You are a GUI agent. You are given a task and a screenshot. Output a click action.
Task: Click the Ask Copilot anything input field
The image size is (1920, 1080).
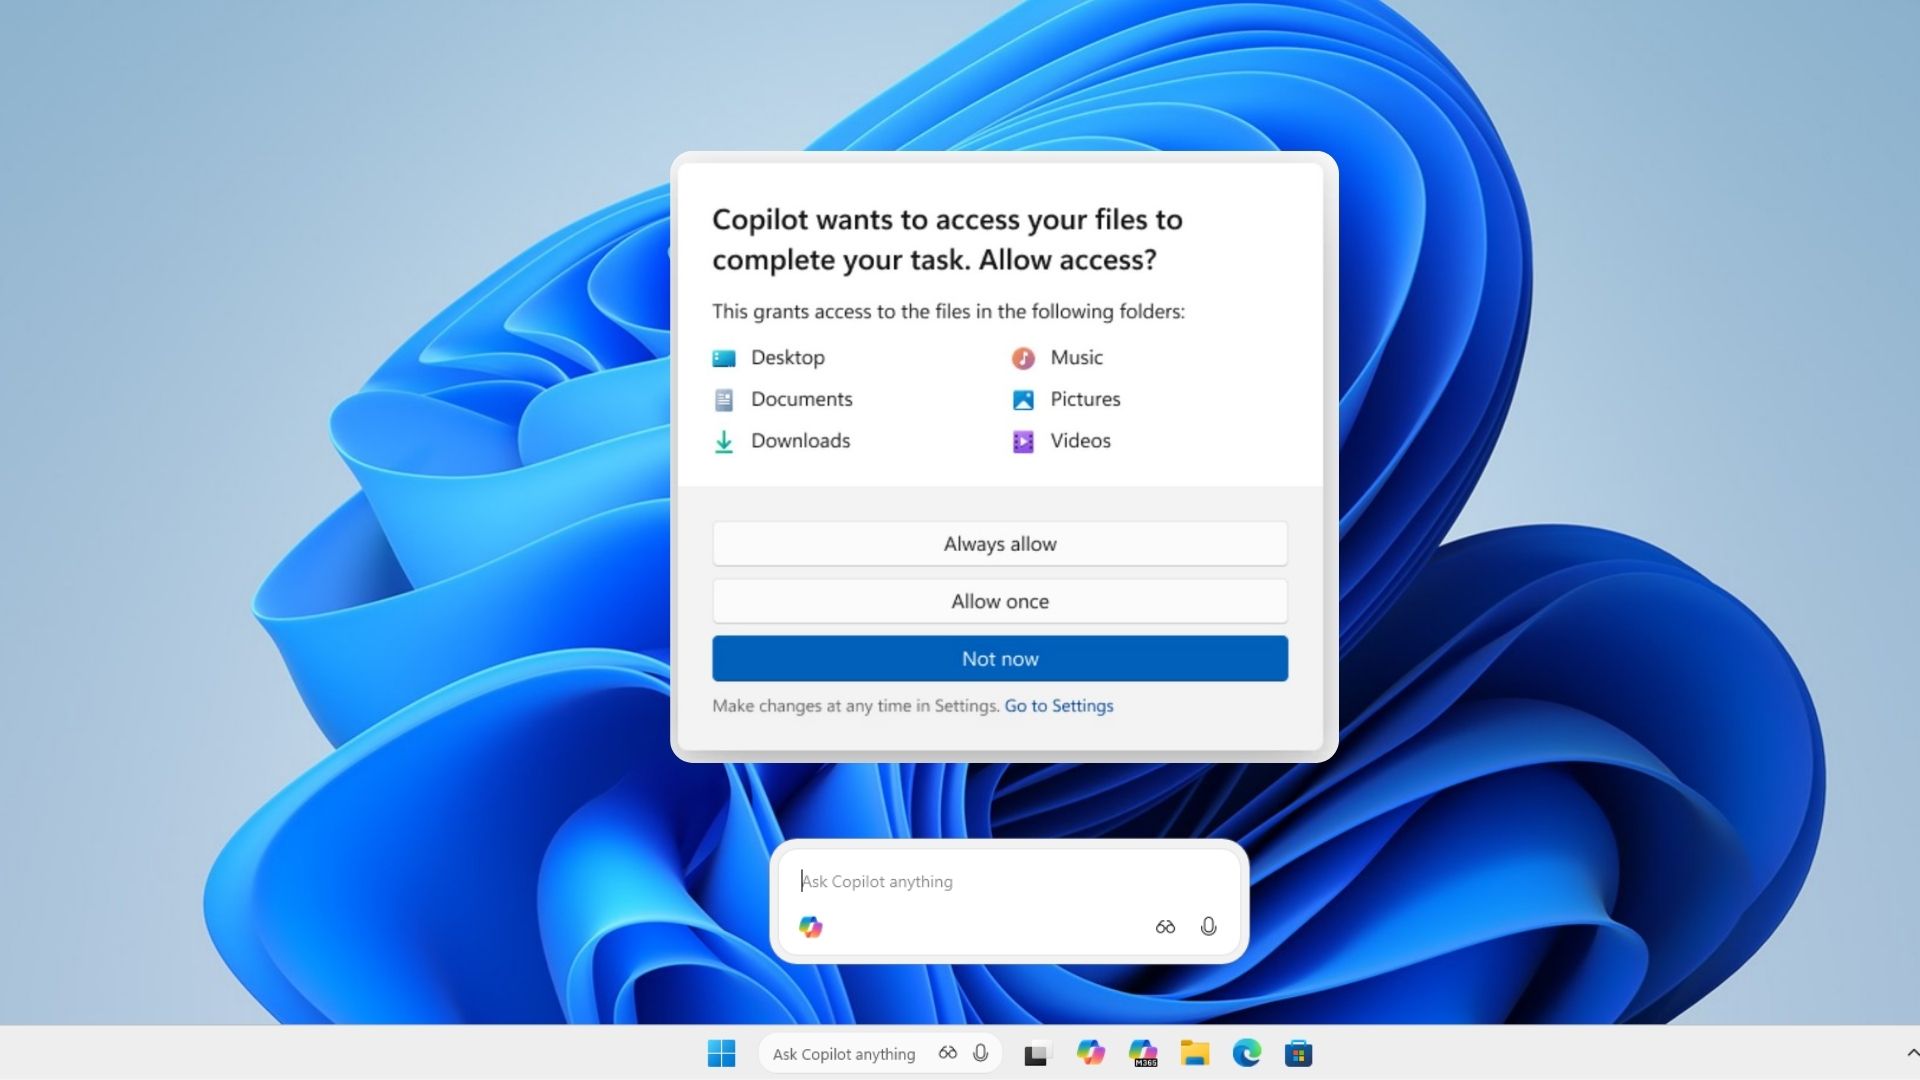click(x=1000, y=881)
